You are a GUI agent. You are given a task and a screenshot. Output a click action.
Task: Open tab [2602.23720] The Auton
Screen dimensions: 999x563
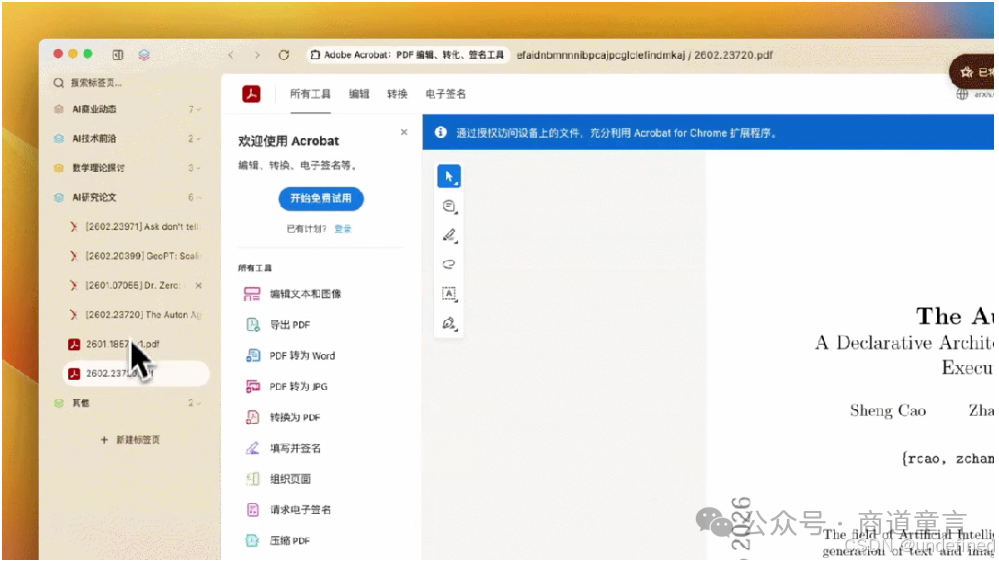pos(136,315)
